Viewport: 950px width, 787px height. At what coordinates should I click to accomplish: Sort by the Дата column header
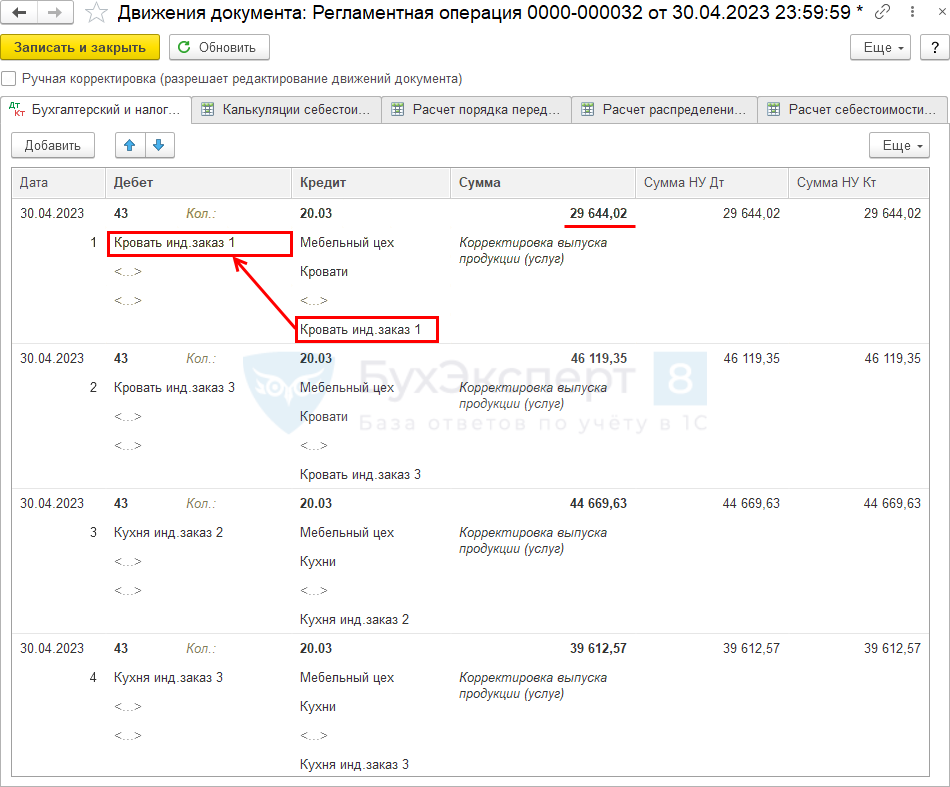(59, 183)
